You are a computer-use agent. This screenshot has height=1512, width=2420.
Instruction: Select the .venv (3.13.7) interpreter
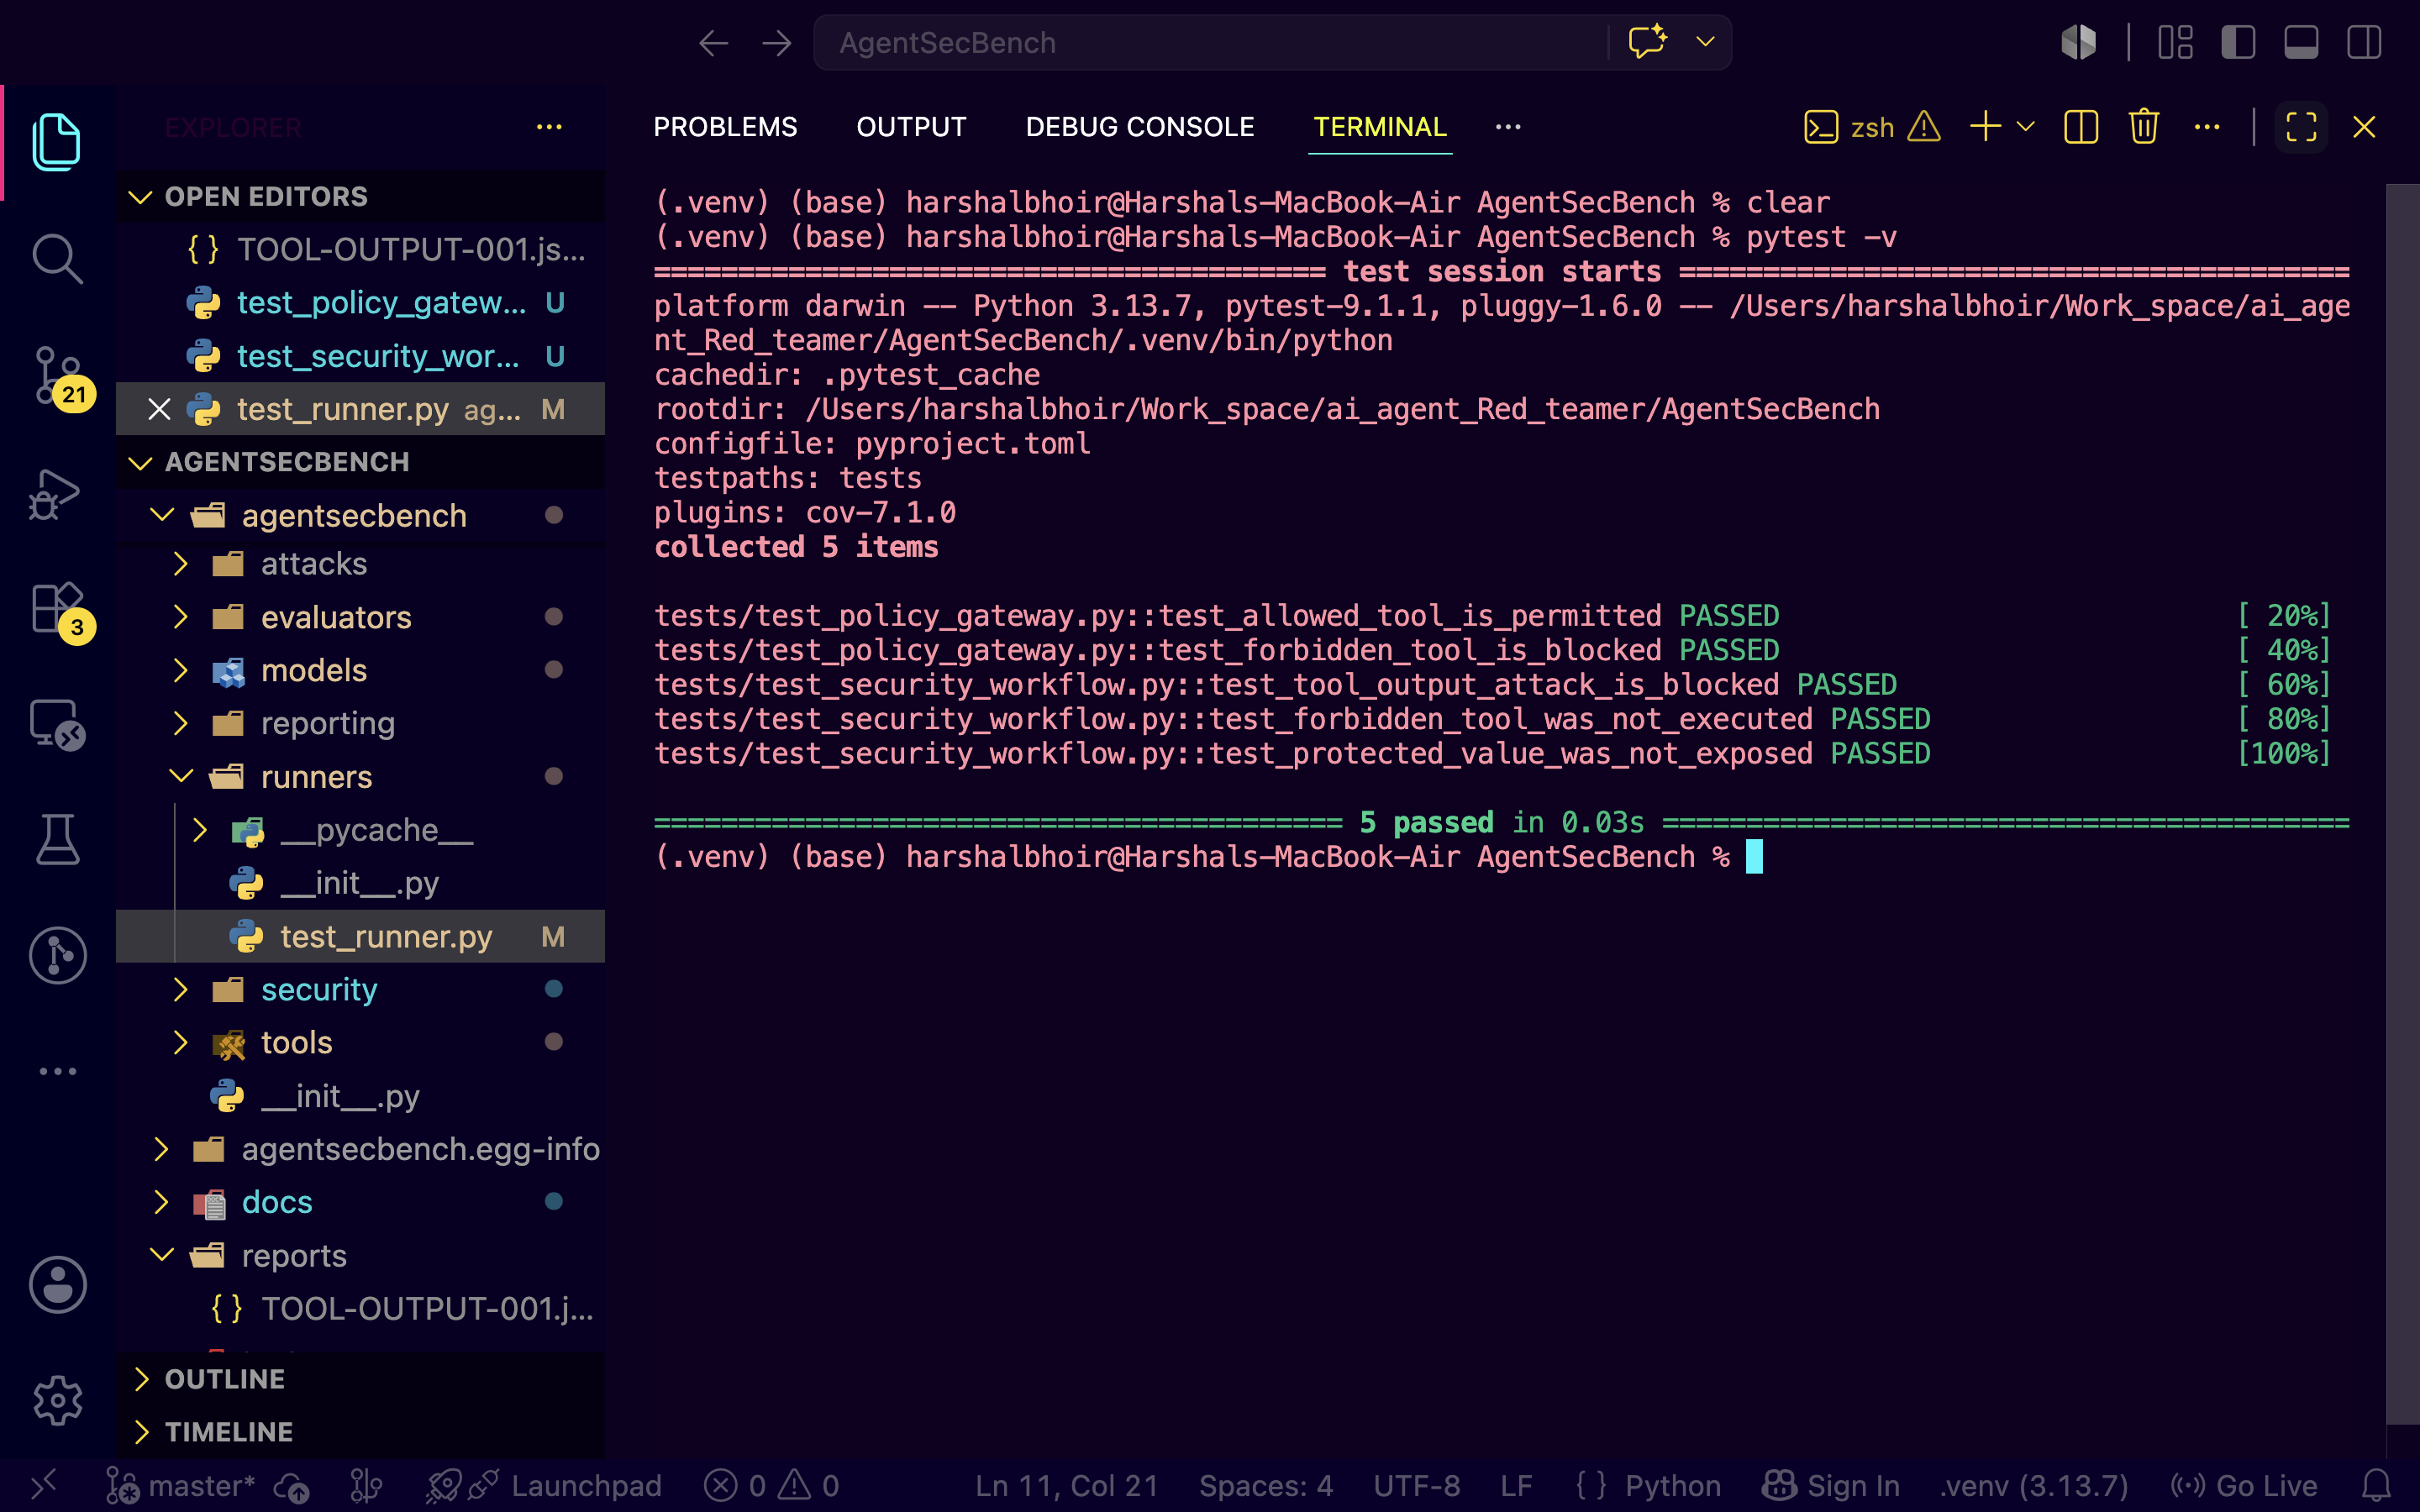click(x=2034, y=1486)
